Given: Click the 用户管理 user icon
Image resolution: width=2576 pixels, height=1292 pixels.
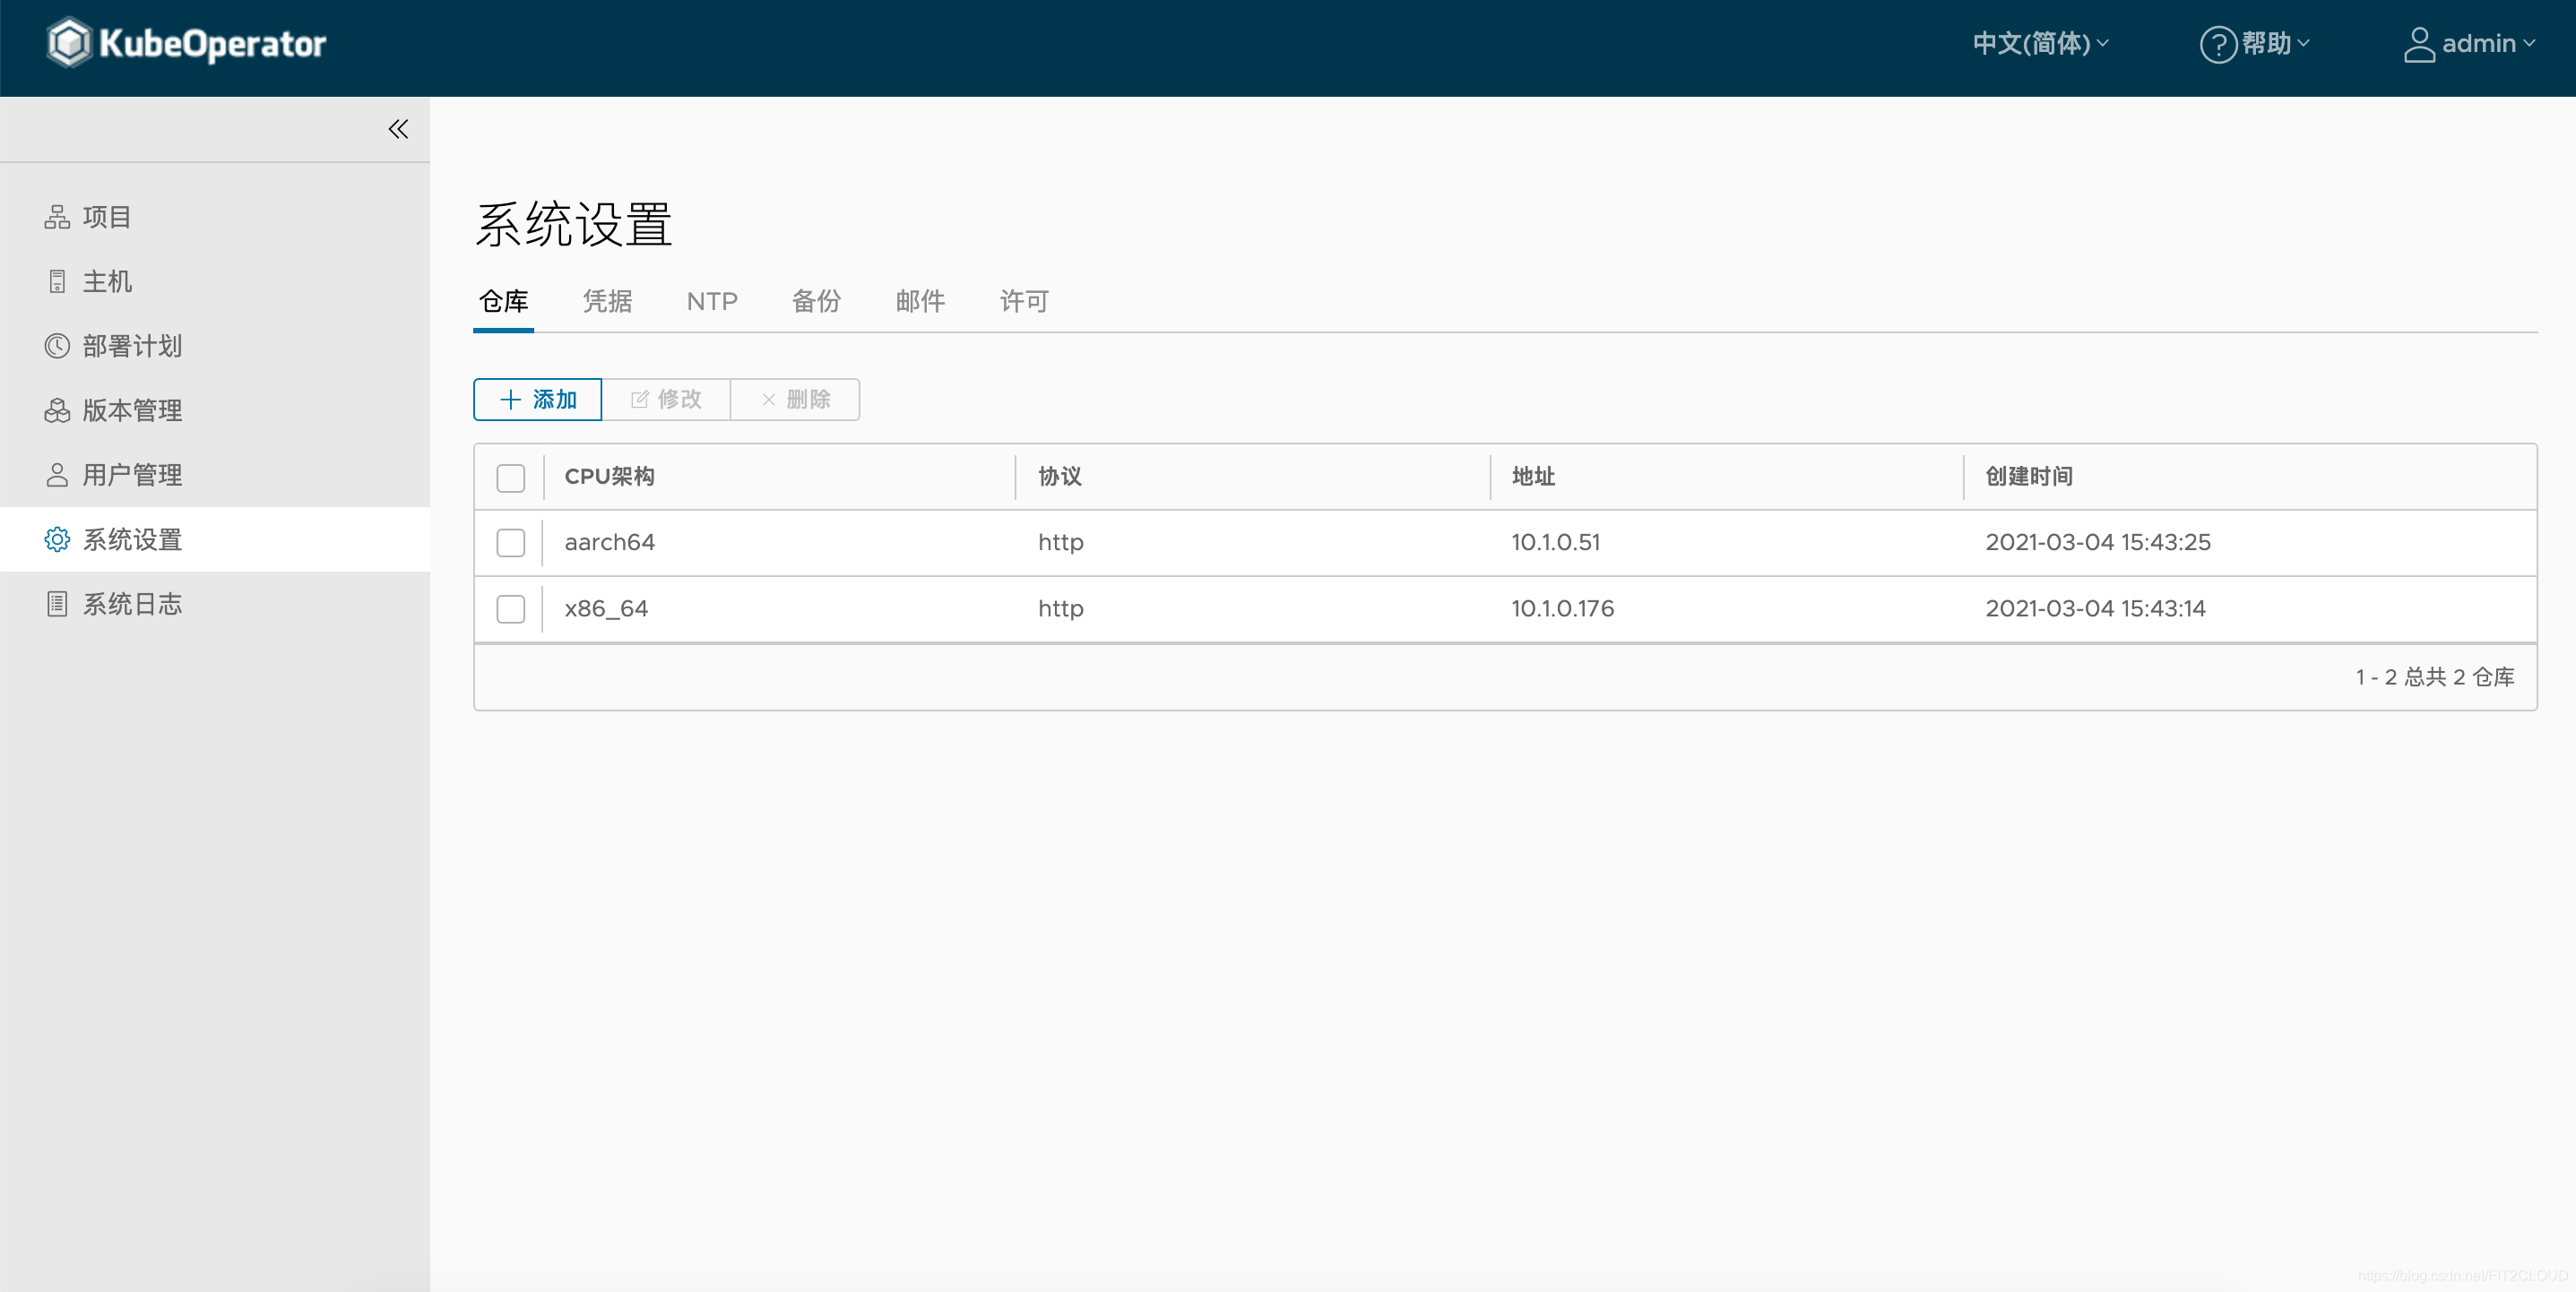Looking at the screenshot, I should point(57,475).
